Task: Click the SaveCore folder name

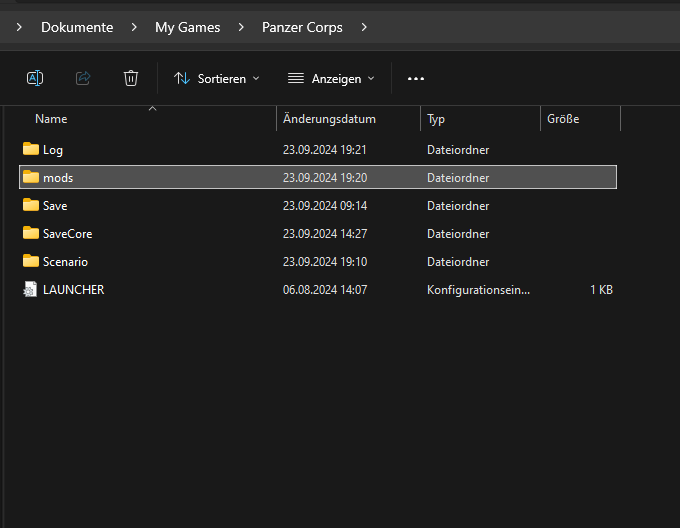Action: coord(68,234)
